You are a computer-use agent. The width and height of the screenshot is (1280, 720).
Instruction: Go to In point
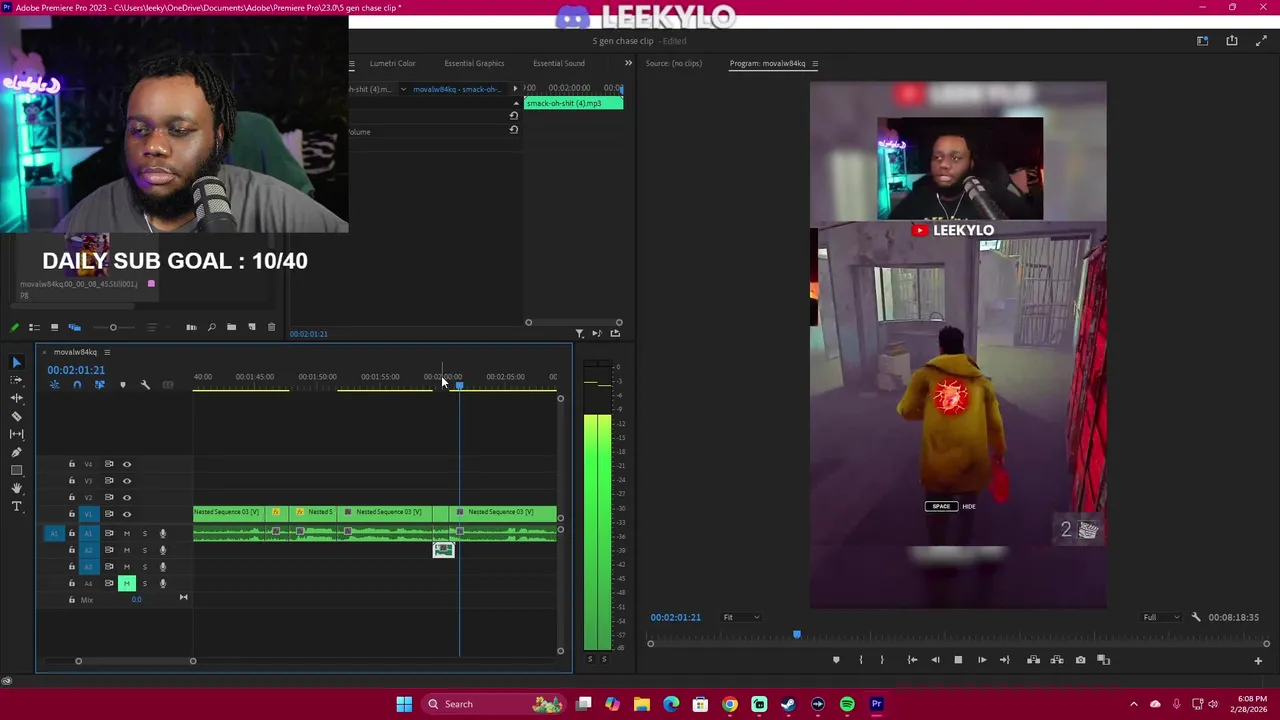point(912,660)
